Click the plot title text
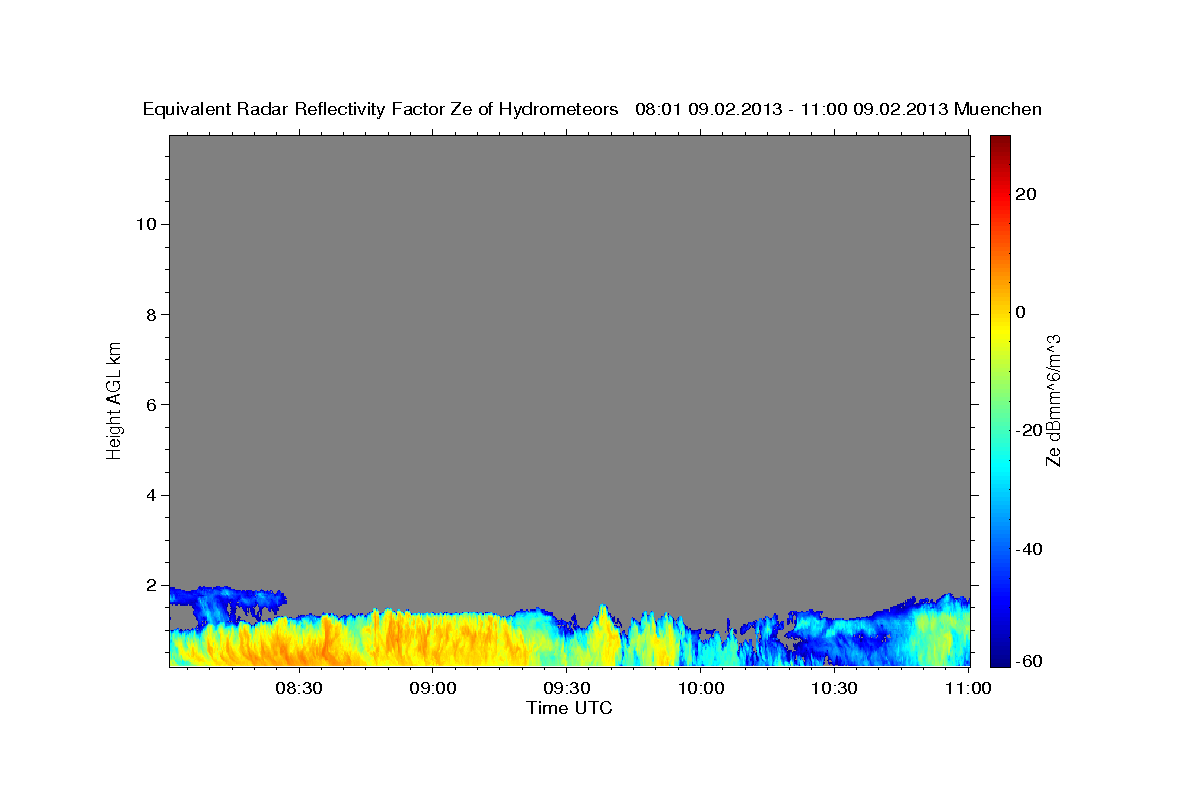1200x800 pixels. point(593,109)
